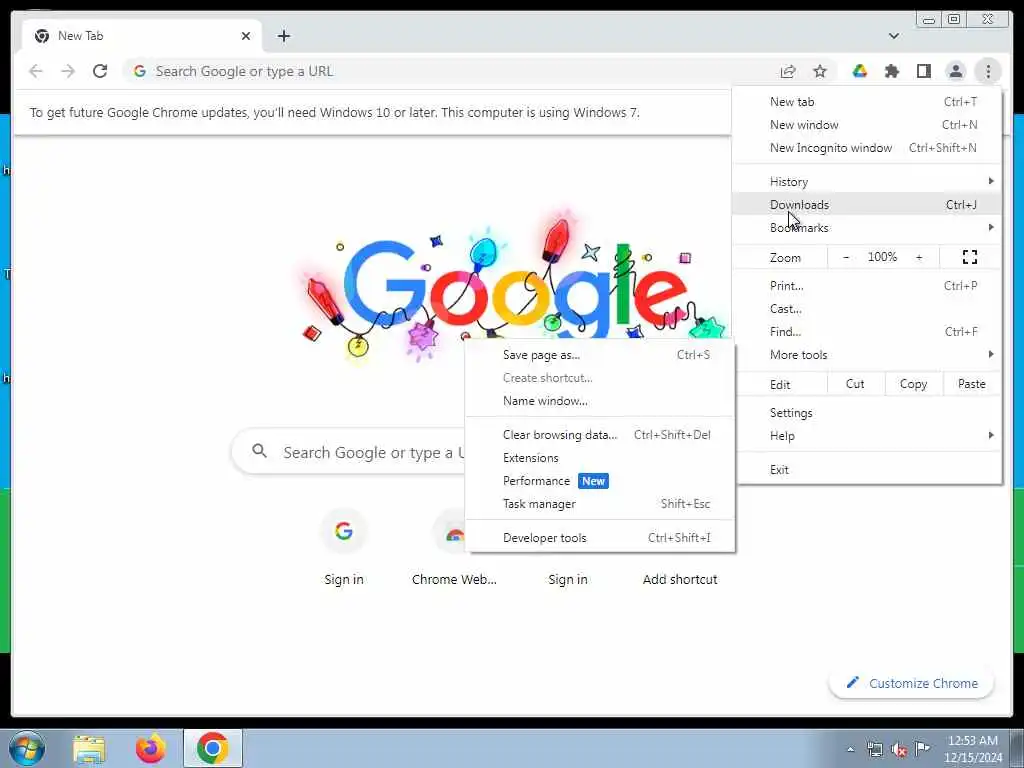Viewport: 1024px width, 768px height.
Task: Select New window menu item
Action: click(867, 125)
